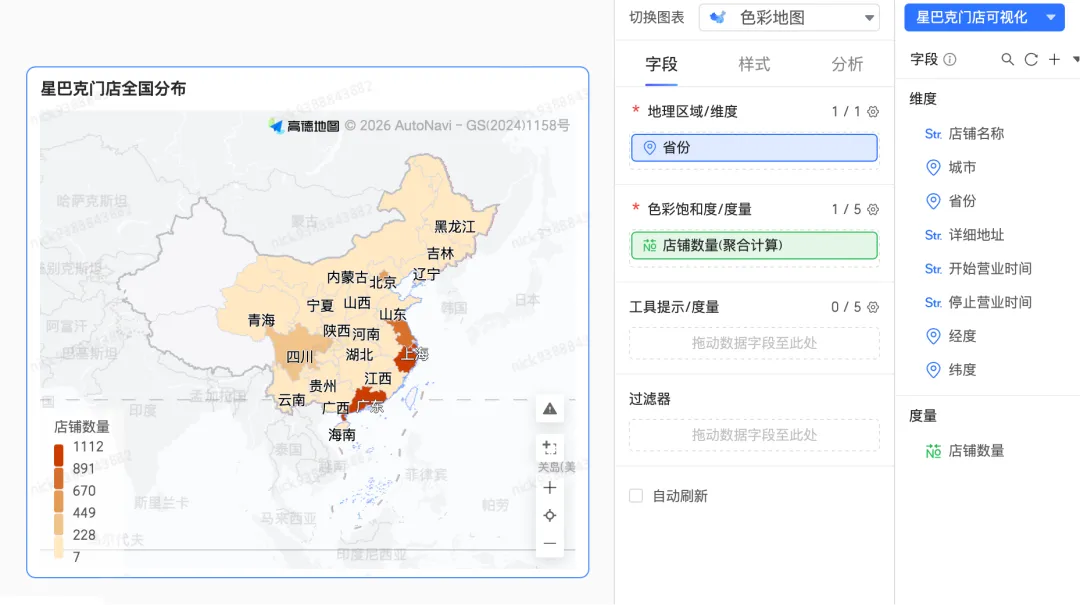Click the map warning triangle icon
1080x605 pixels.
pos(550,409)
